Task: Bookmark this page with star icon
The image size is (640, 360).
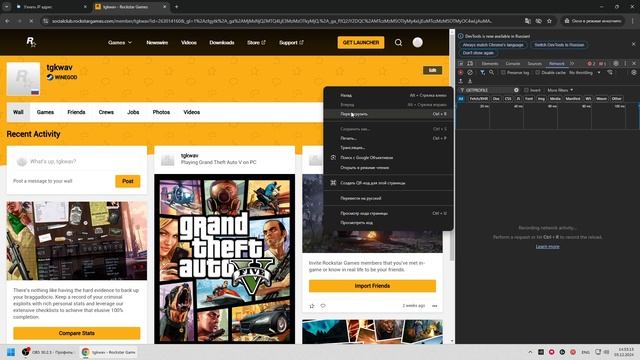Action: [x=549, y=21]
